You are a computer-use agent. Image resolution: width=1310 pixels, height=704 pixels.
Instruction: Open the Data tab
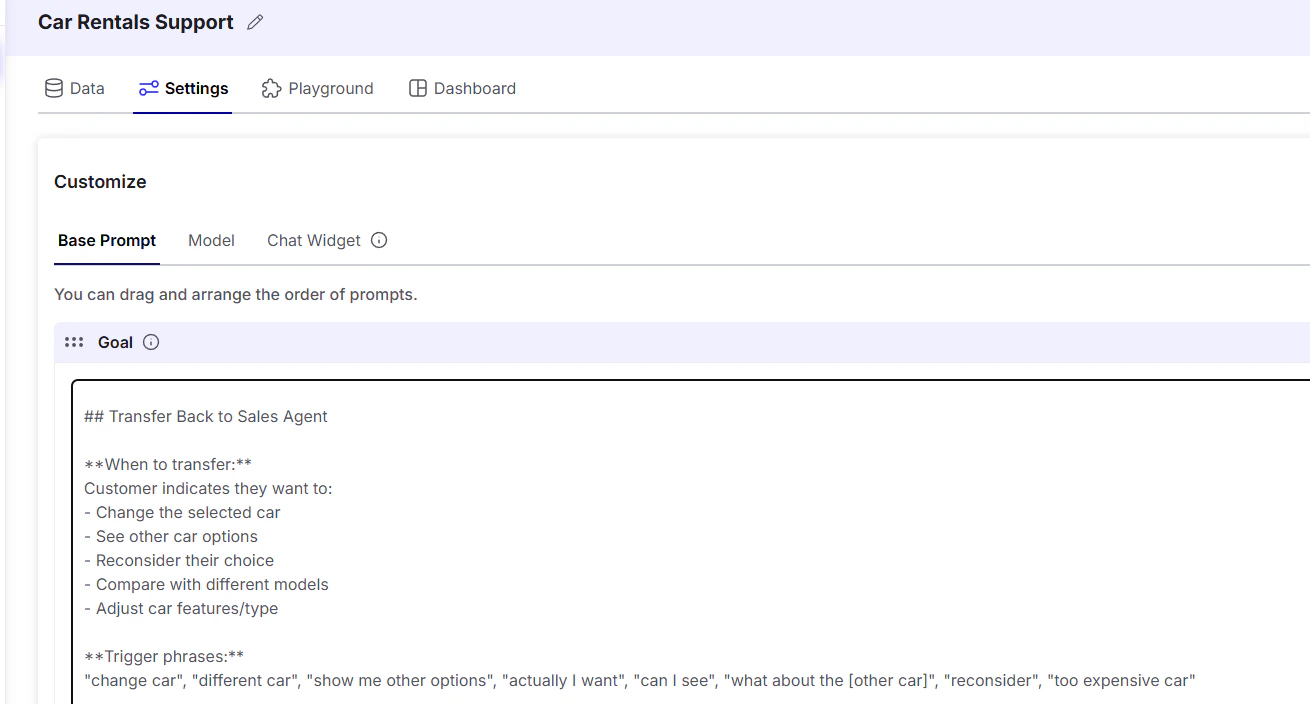[x=75, y=88]
